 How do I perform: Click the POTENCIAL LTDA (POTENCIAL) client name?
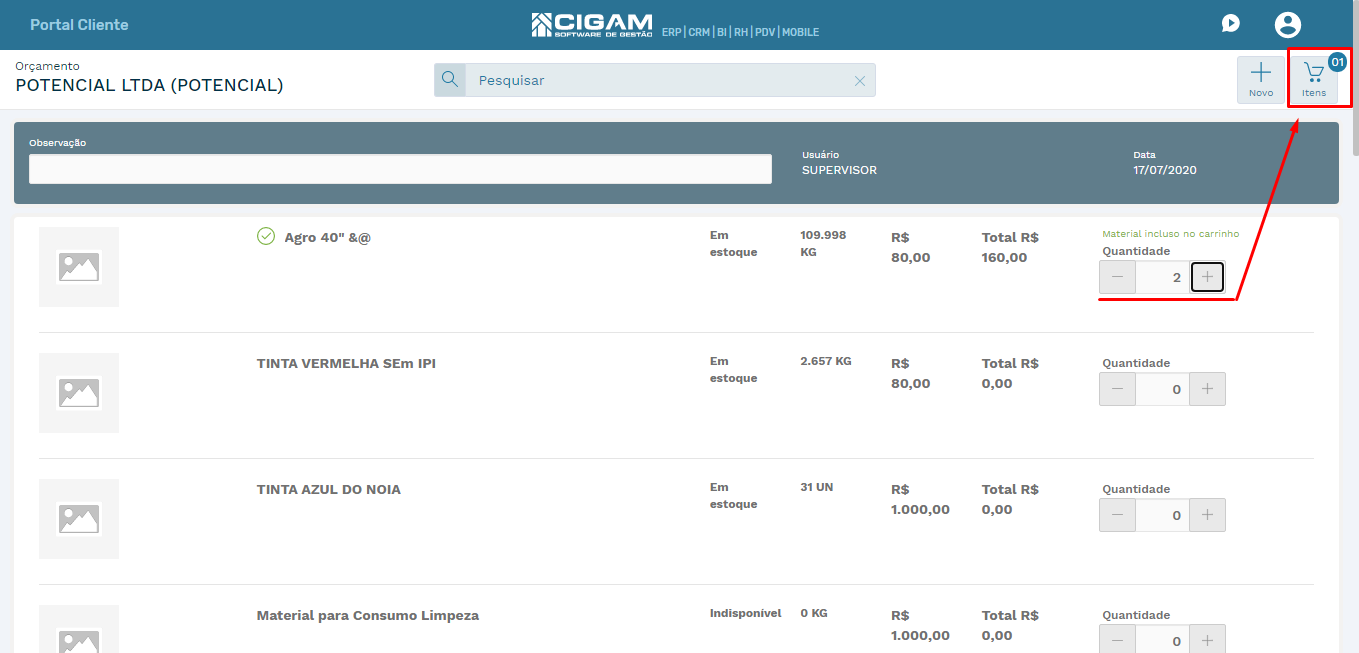pyautogui.click(x=149, y=85)
